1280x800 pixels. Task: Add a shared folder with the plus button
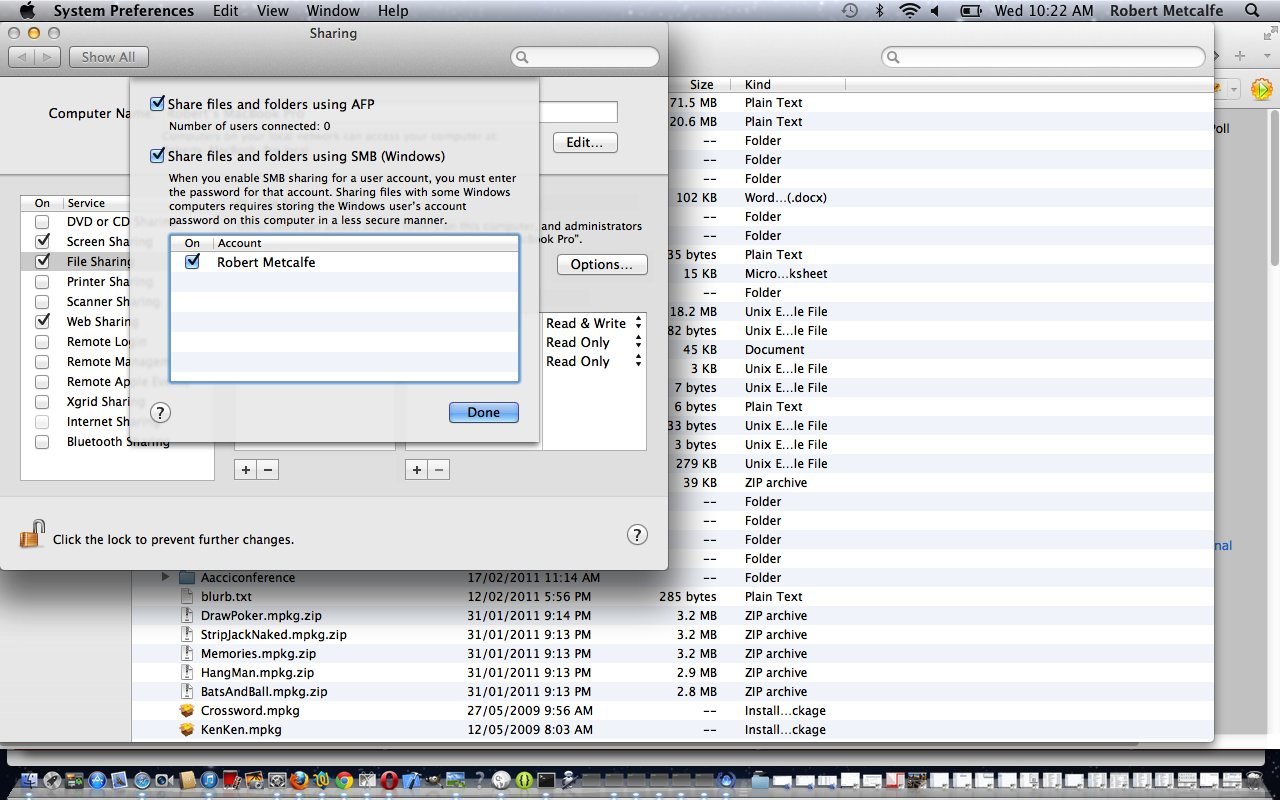[x=245, y=469]
